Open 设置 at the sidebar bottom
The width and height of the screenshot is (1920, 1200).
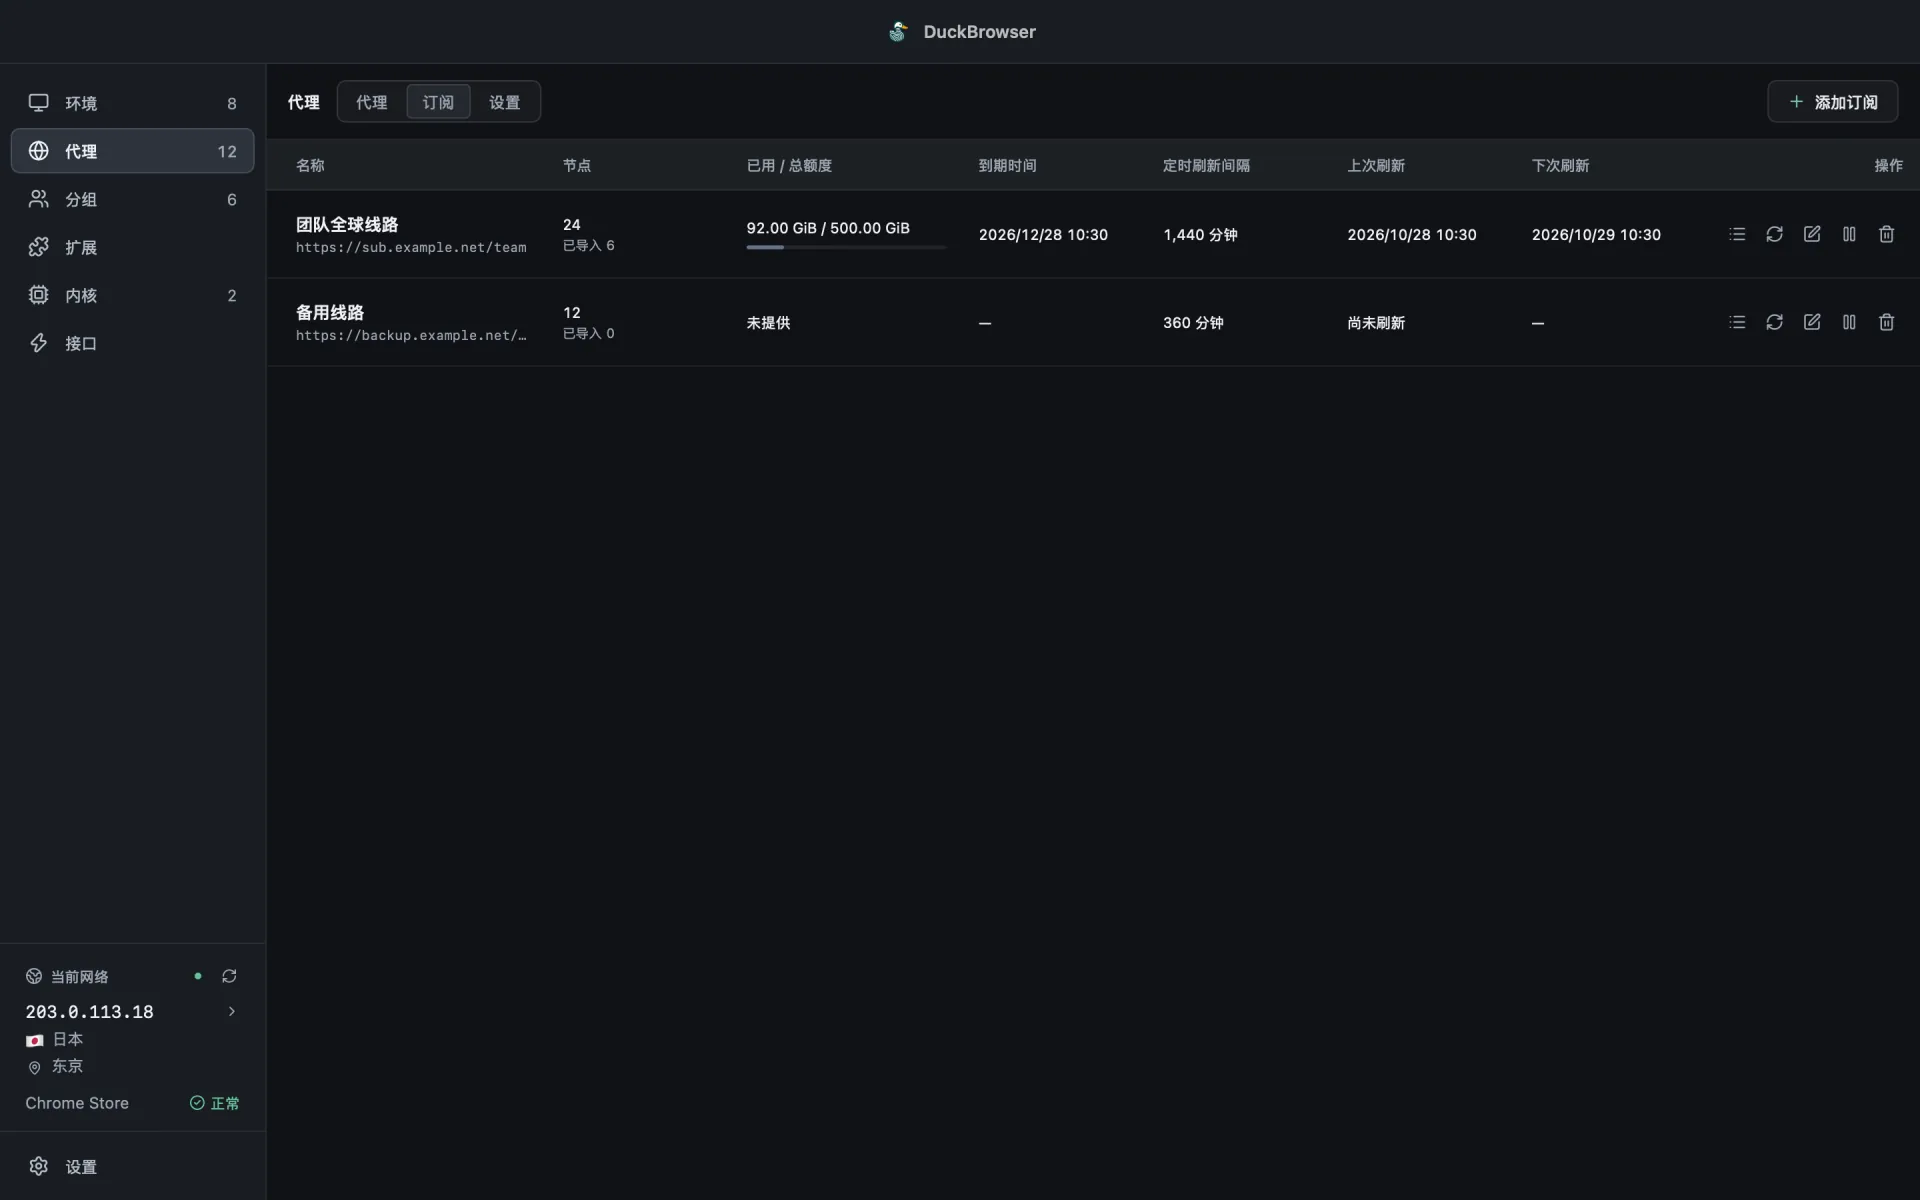[132, 1166]
